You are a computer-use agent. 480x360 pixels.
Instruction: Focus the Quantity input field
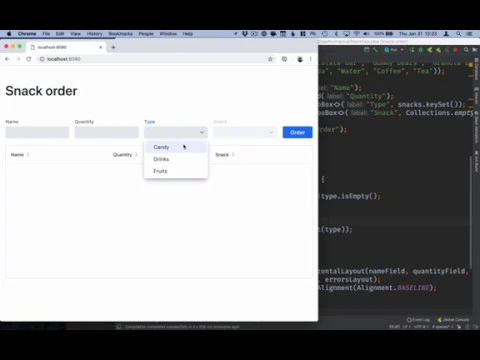(106, 132)
